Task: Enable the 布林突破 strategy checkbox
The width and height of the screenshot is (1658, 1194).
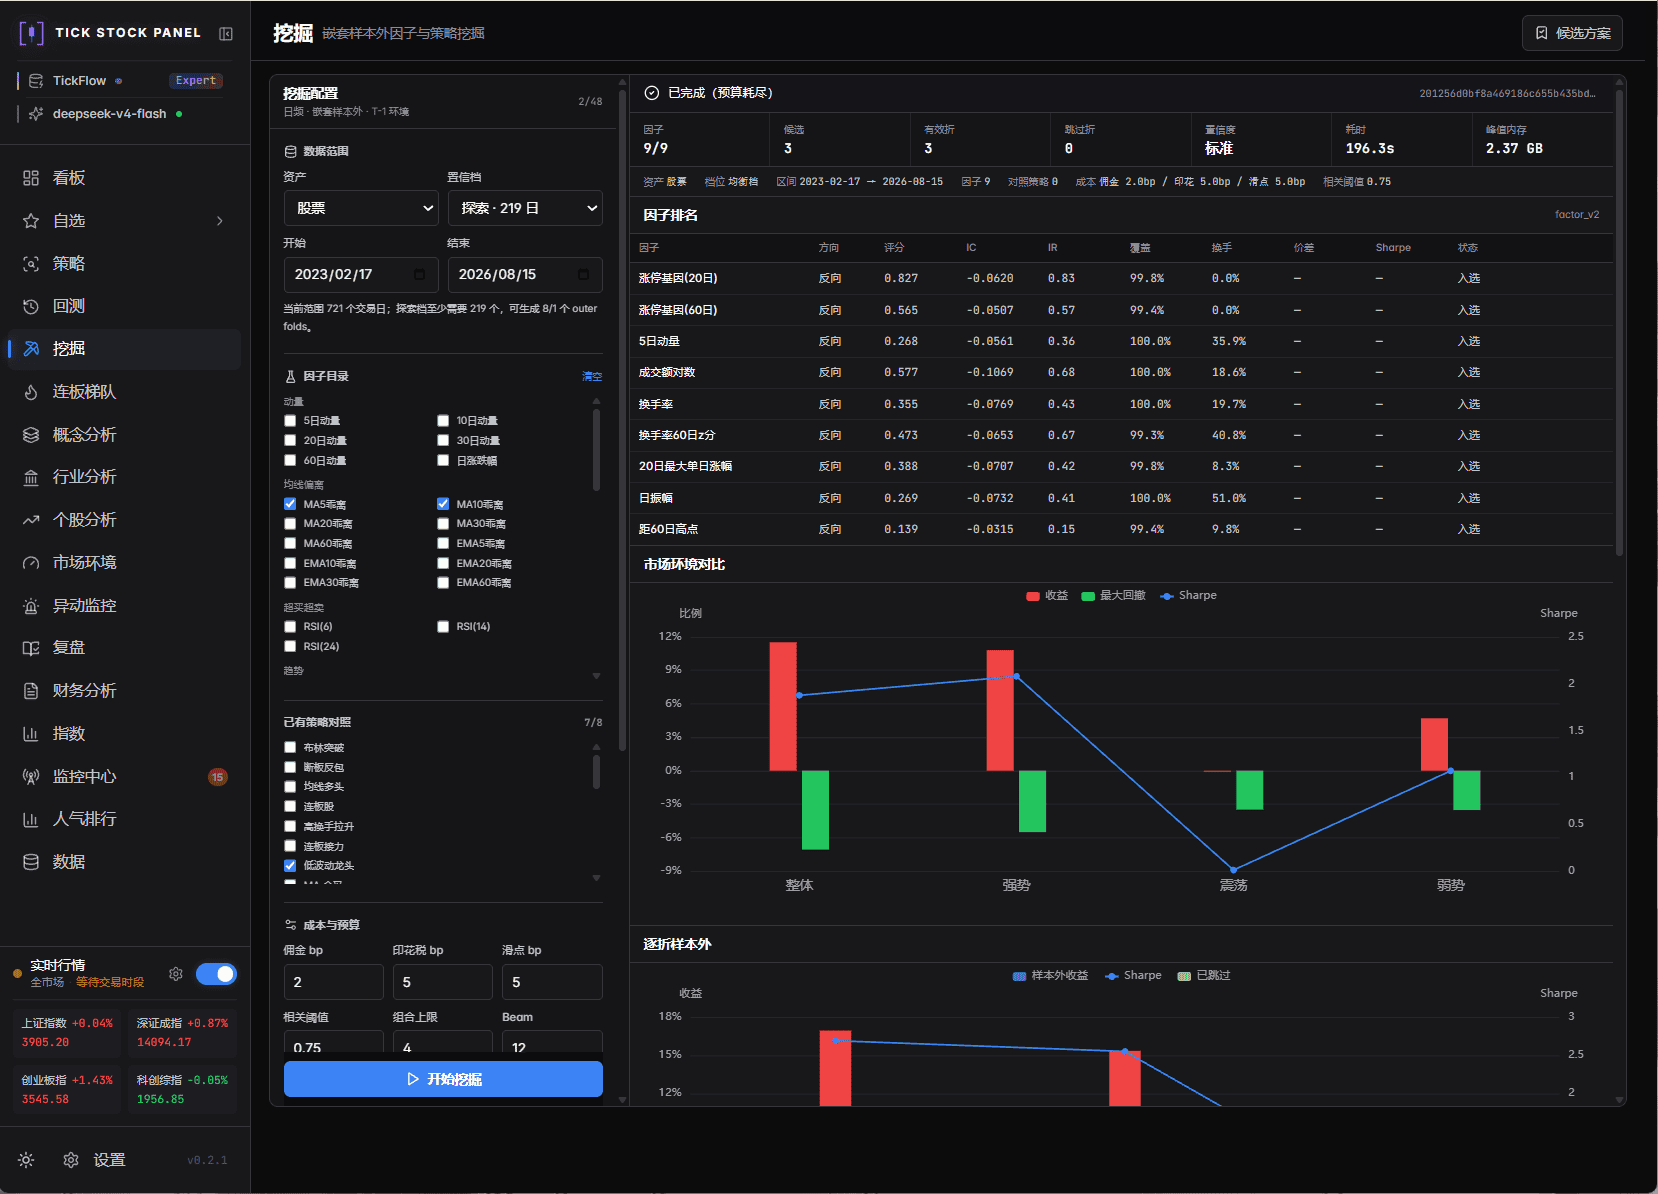Action: (x=290, y=748)
